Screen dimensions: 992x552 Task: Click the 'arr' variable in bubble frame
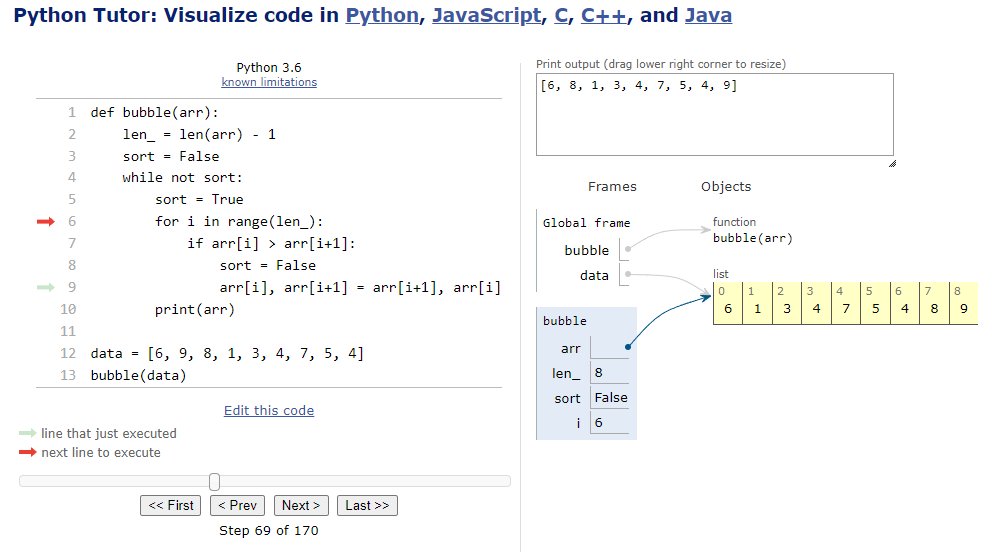click(571, 349)
